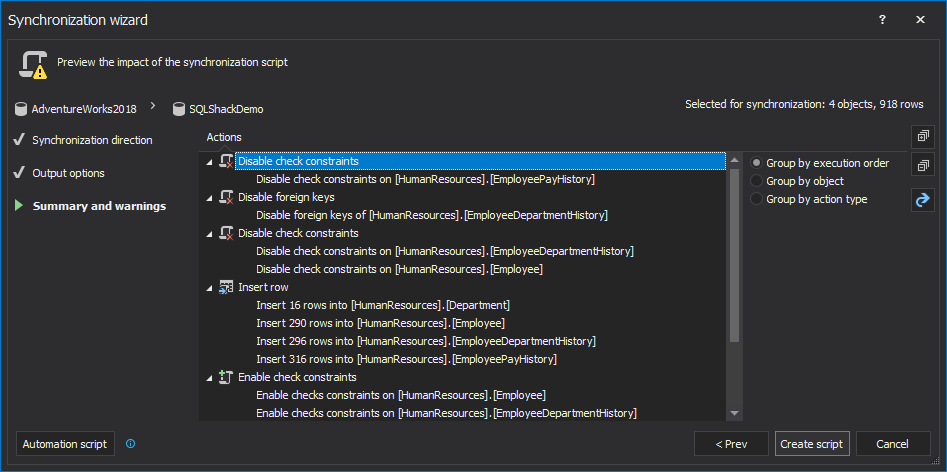Select Group by action type option
This screenshot has height=472, width=947.
[757, 199]
